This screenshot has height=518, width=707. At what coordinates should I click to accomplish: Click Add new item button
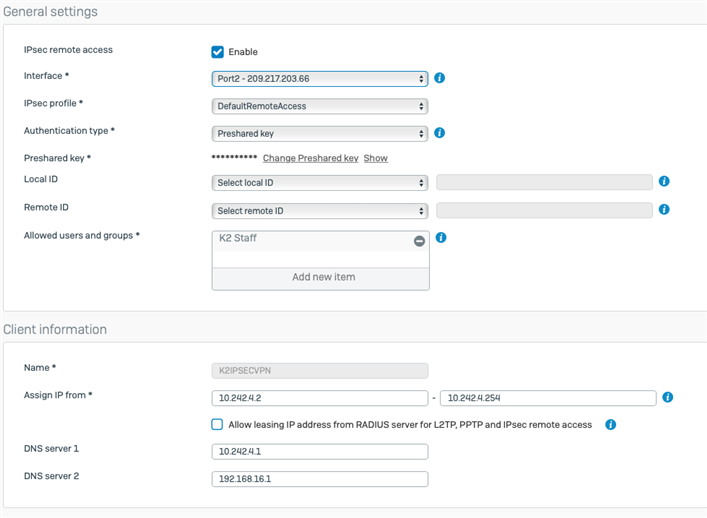point(321,277)
